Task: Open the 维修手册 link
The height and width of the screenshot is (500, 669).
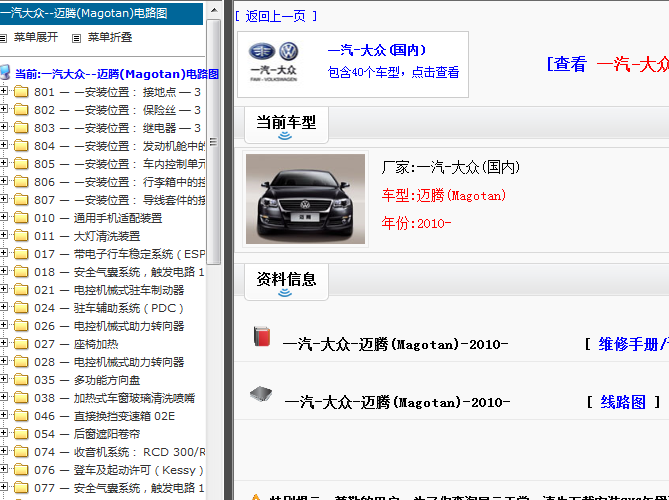Action: pyautogui.click(x=633, y=344)
